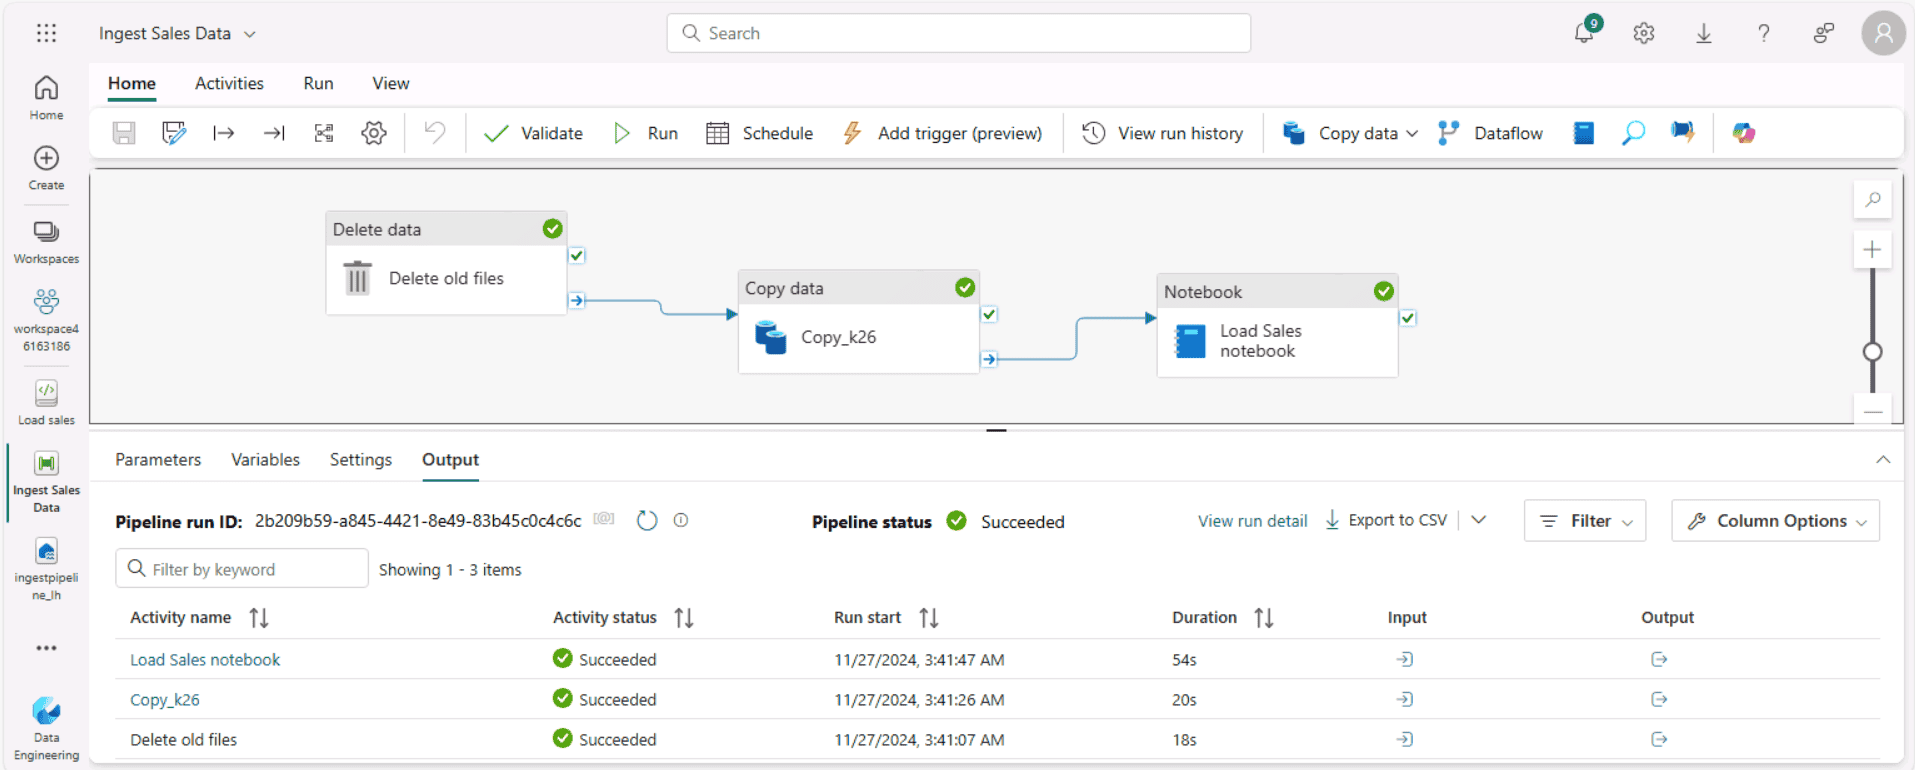Refresh the pipeline run output

coord(647,521)
